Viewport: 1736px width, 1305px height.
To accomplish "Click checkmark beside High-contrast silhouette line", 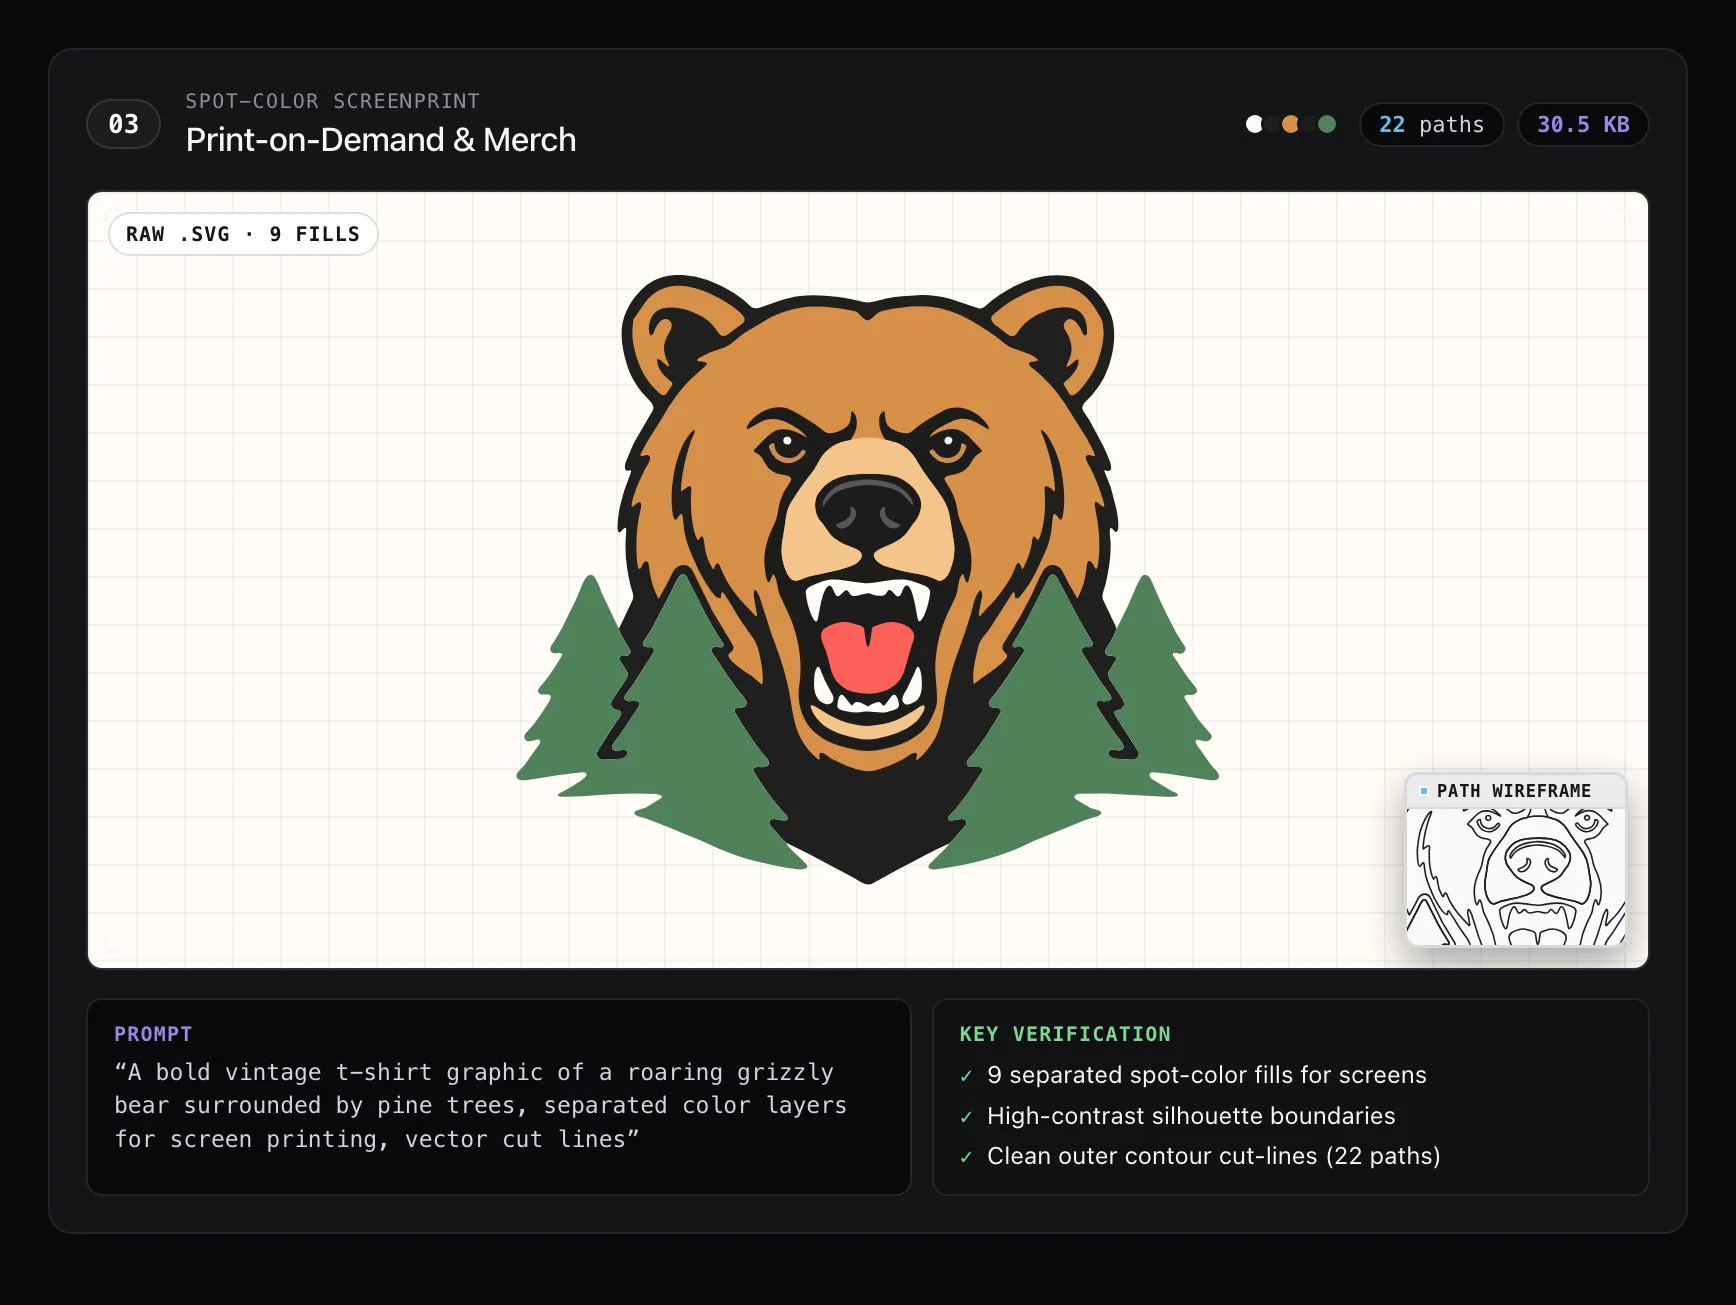I will 966,1117.
